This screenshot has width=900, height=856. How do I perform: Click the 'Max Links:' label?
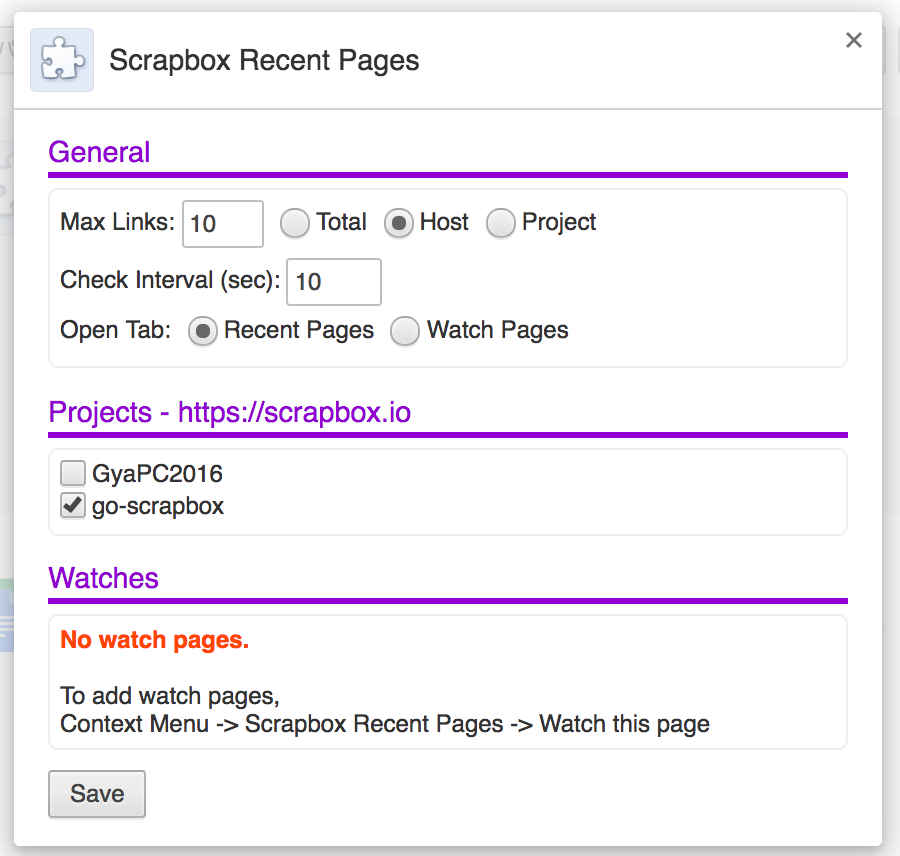[117, 222]
